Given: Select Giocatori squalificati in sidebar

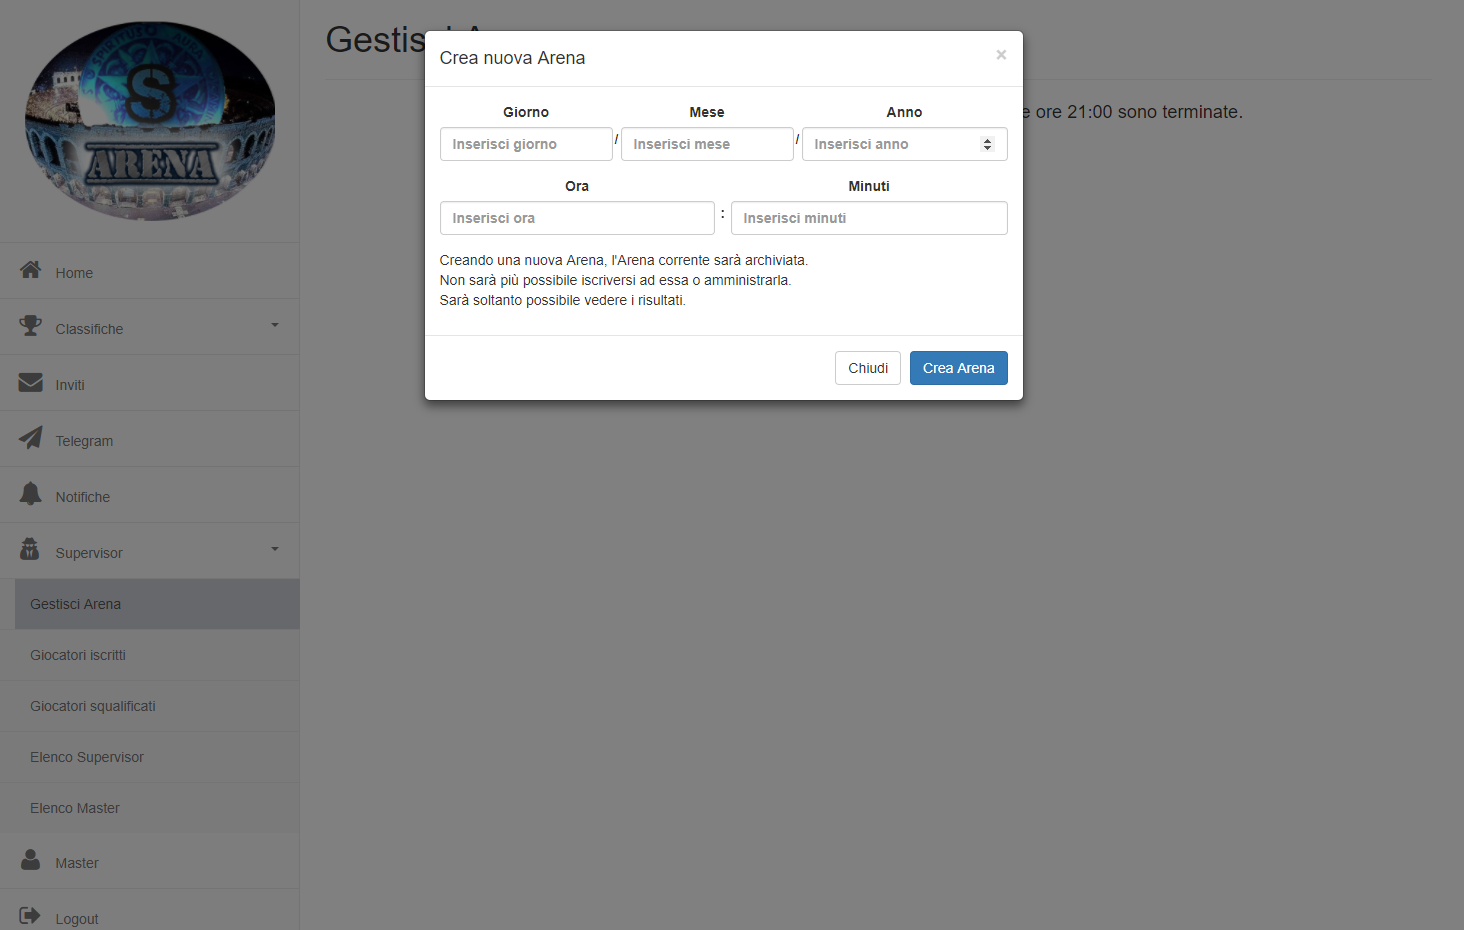Looking at the screenshot, I should [x=93, y=706].
